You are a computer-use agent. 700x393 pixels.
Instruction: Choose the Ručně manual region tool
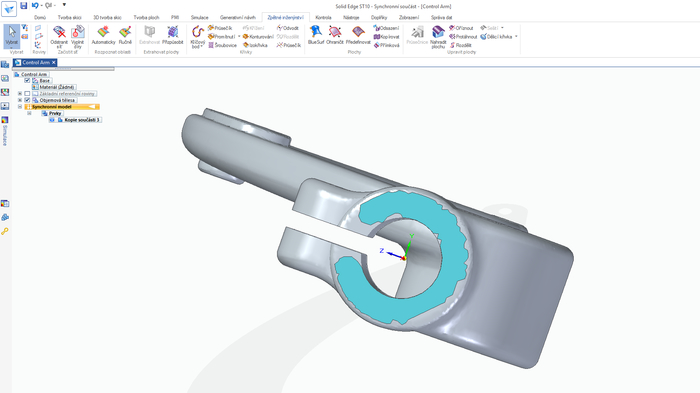(x=125, y=35)
